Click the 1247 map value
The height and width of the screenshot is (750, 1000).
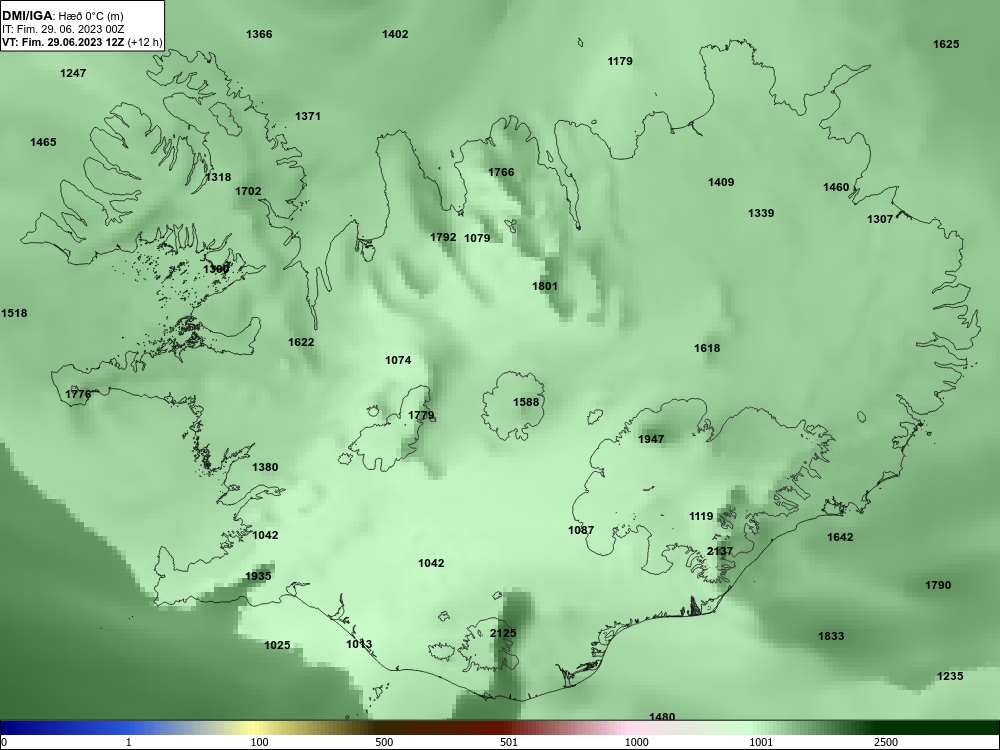(73, 73)
